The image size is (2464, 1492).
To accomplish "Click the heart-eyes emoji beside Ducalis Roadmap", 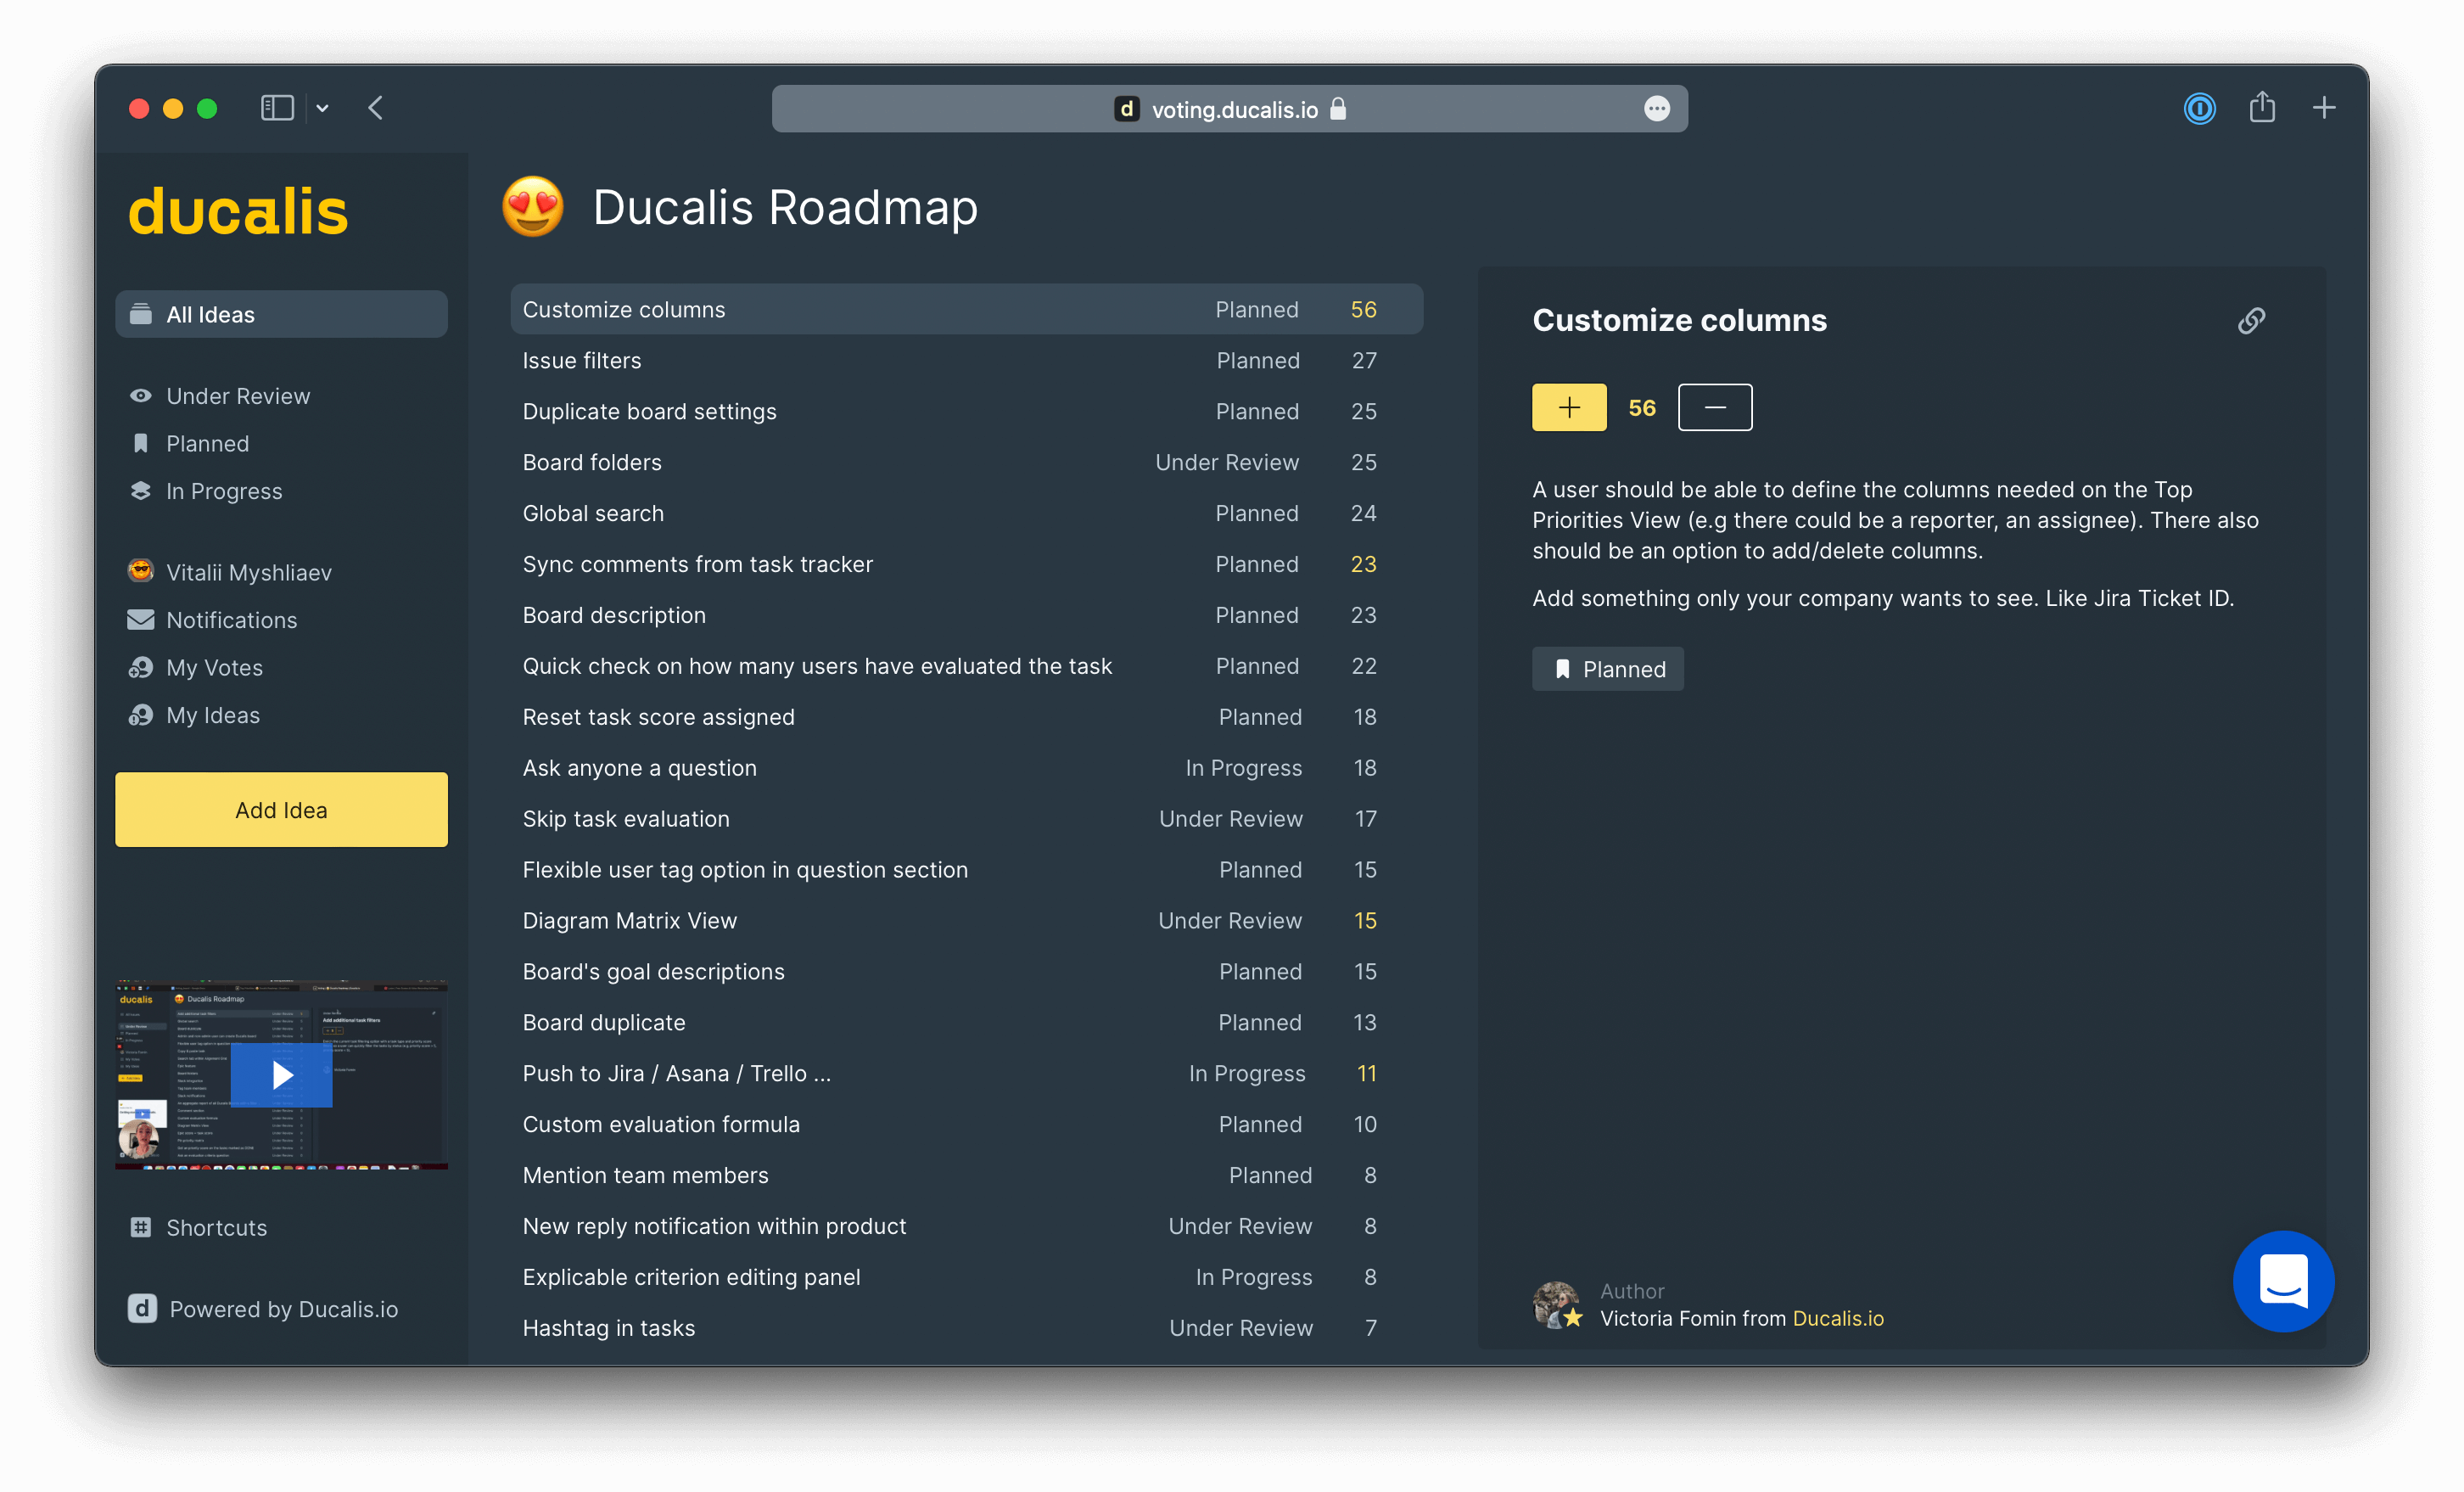I will point(533,207).
